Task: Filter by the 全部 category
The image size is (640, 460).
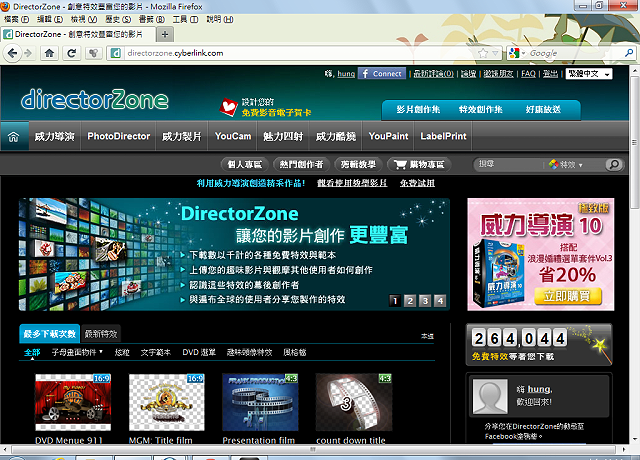Action: [x=32, y=352]
